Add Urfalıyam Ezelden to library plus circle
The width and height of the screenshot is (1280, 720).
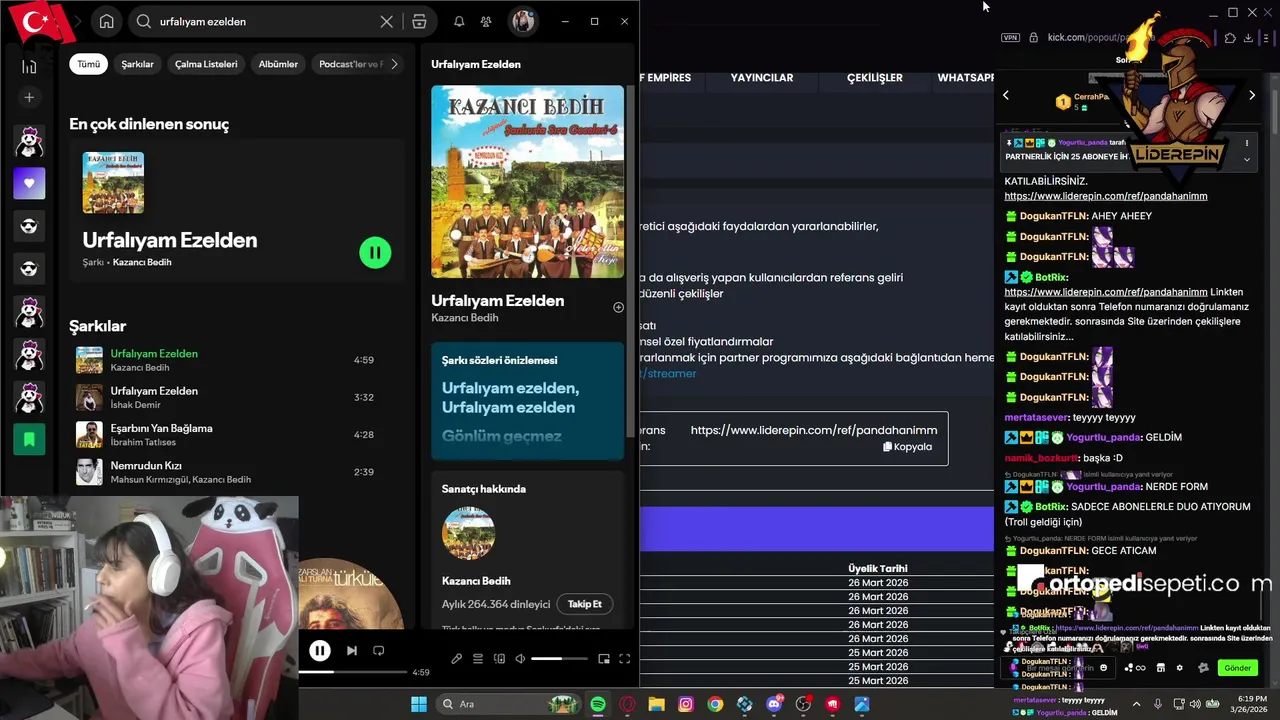coord(618,307)
